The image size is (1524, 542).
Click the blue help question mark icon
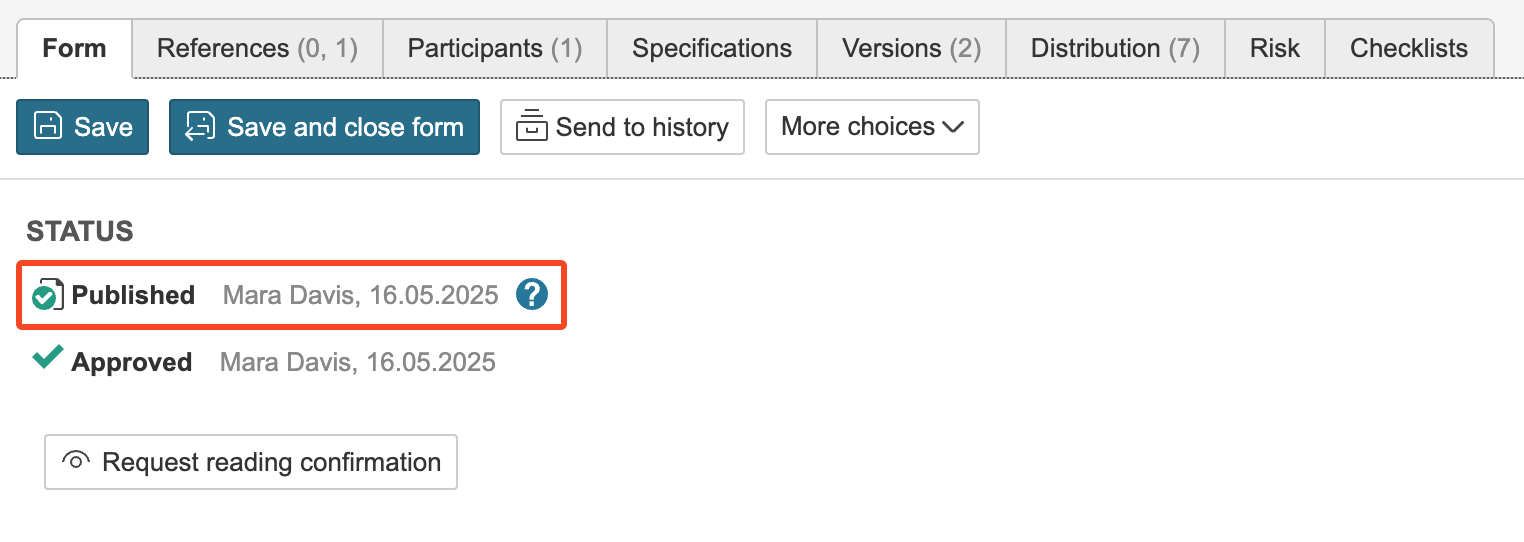(532, 295)
